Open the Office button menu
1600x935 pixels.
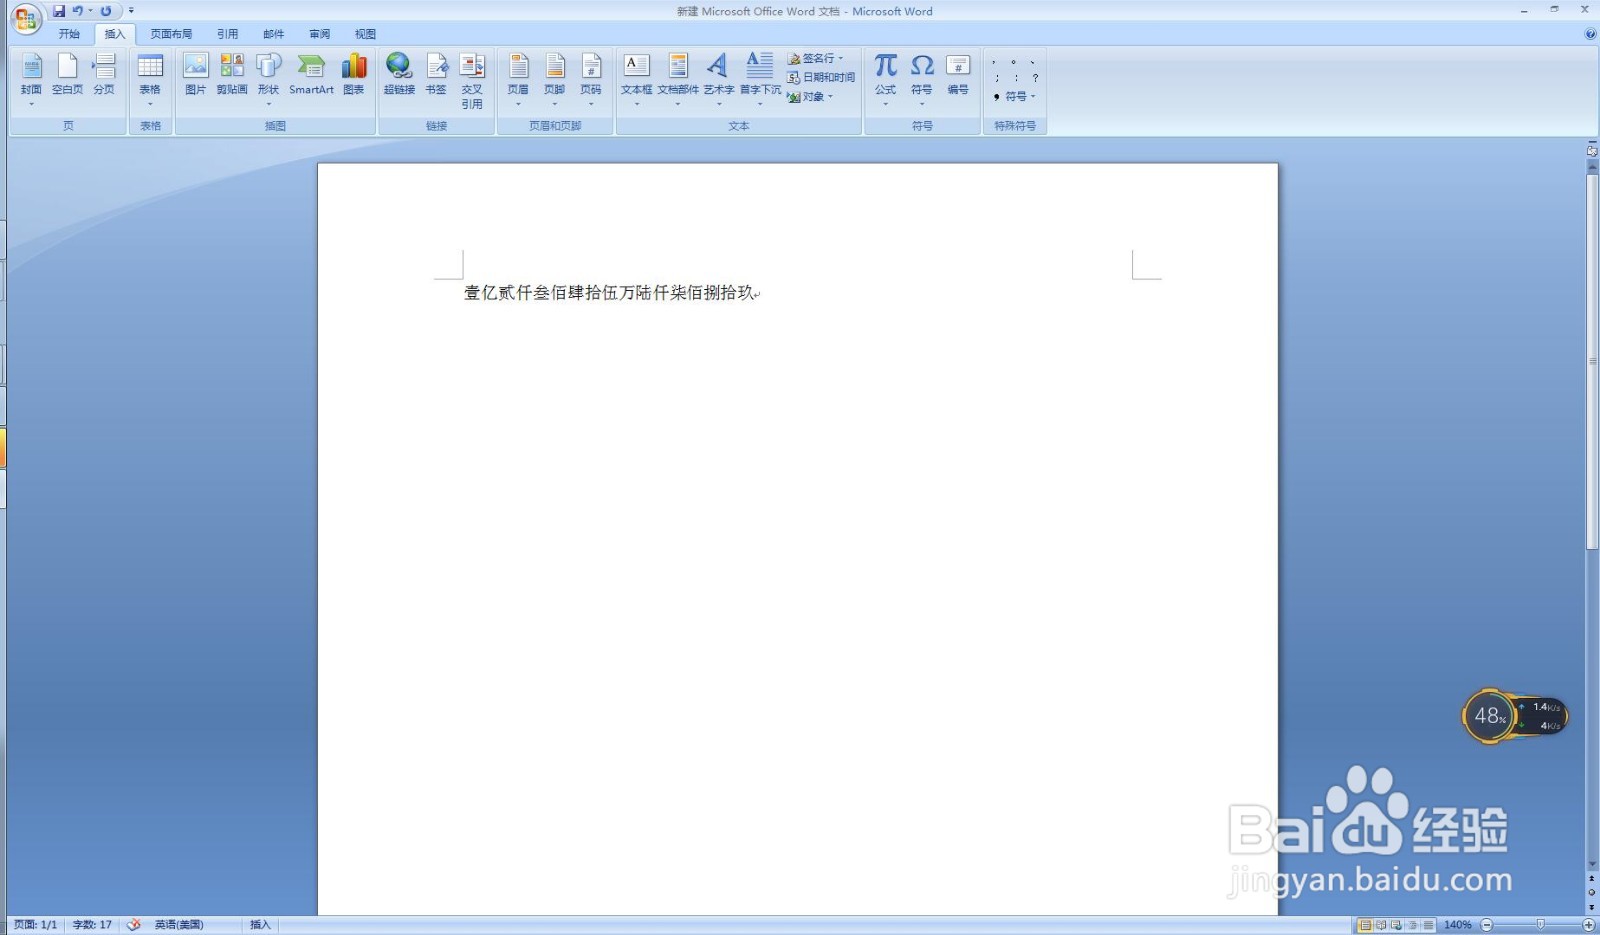tap(25, 17)
